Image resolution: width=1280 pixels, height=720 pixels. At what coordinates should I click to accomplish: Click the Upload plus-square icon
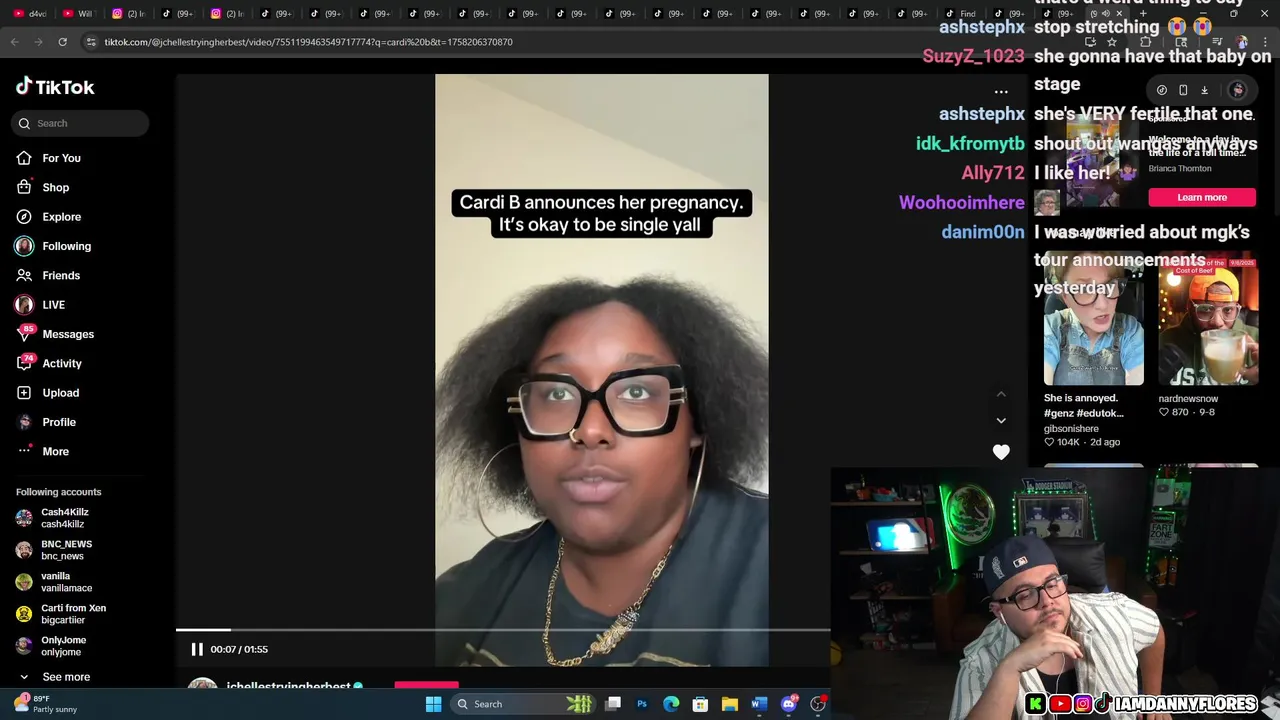24,393
